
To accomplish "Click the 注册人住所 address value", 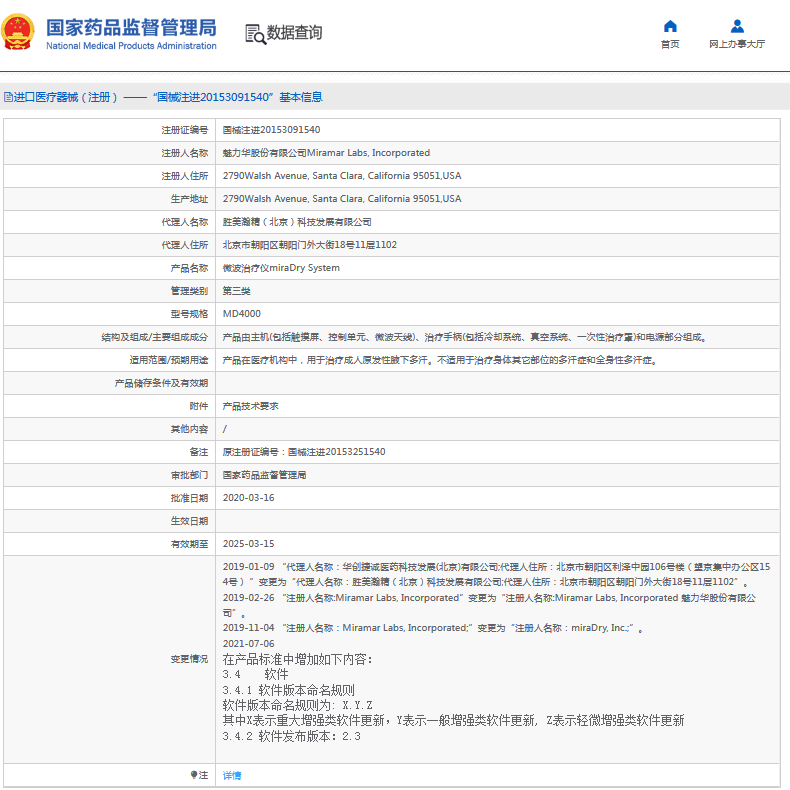I will tap(342, 176).
